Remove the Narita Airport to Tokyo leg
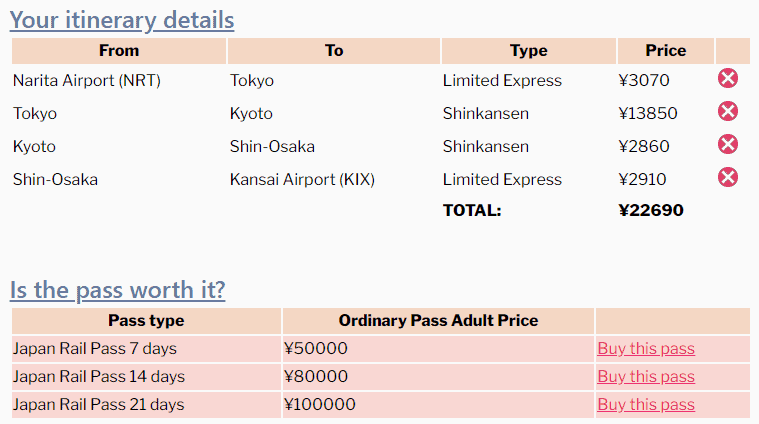759x424 pixels. point(728,78)
